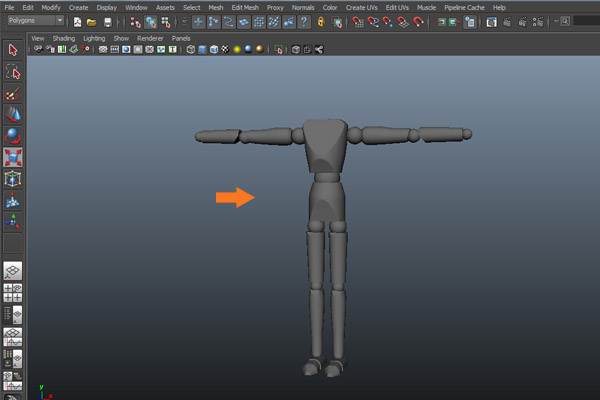Choose the Paint Selection tool

coord(13,94)
